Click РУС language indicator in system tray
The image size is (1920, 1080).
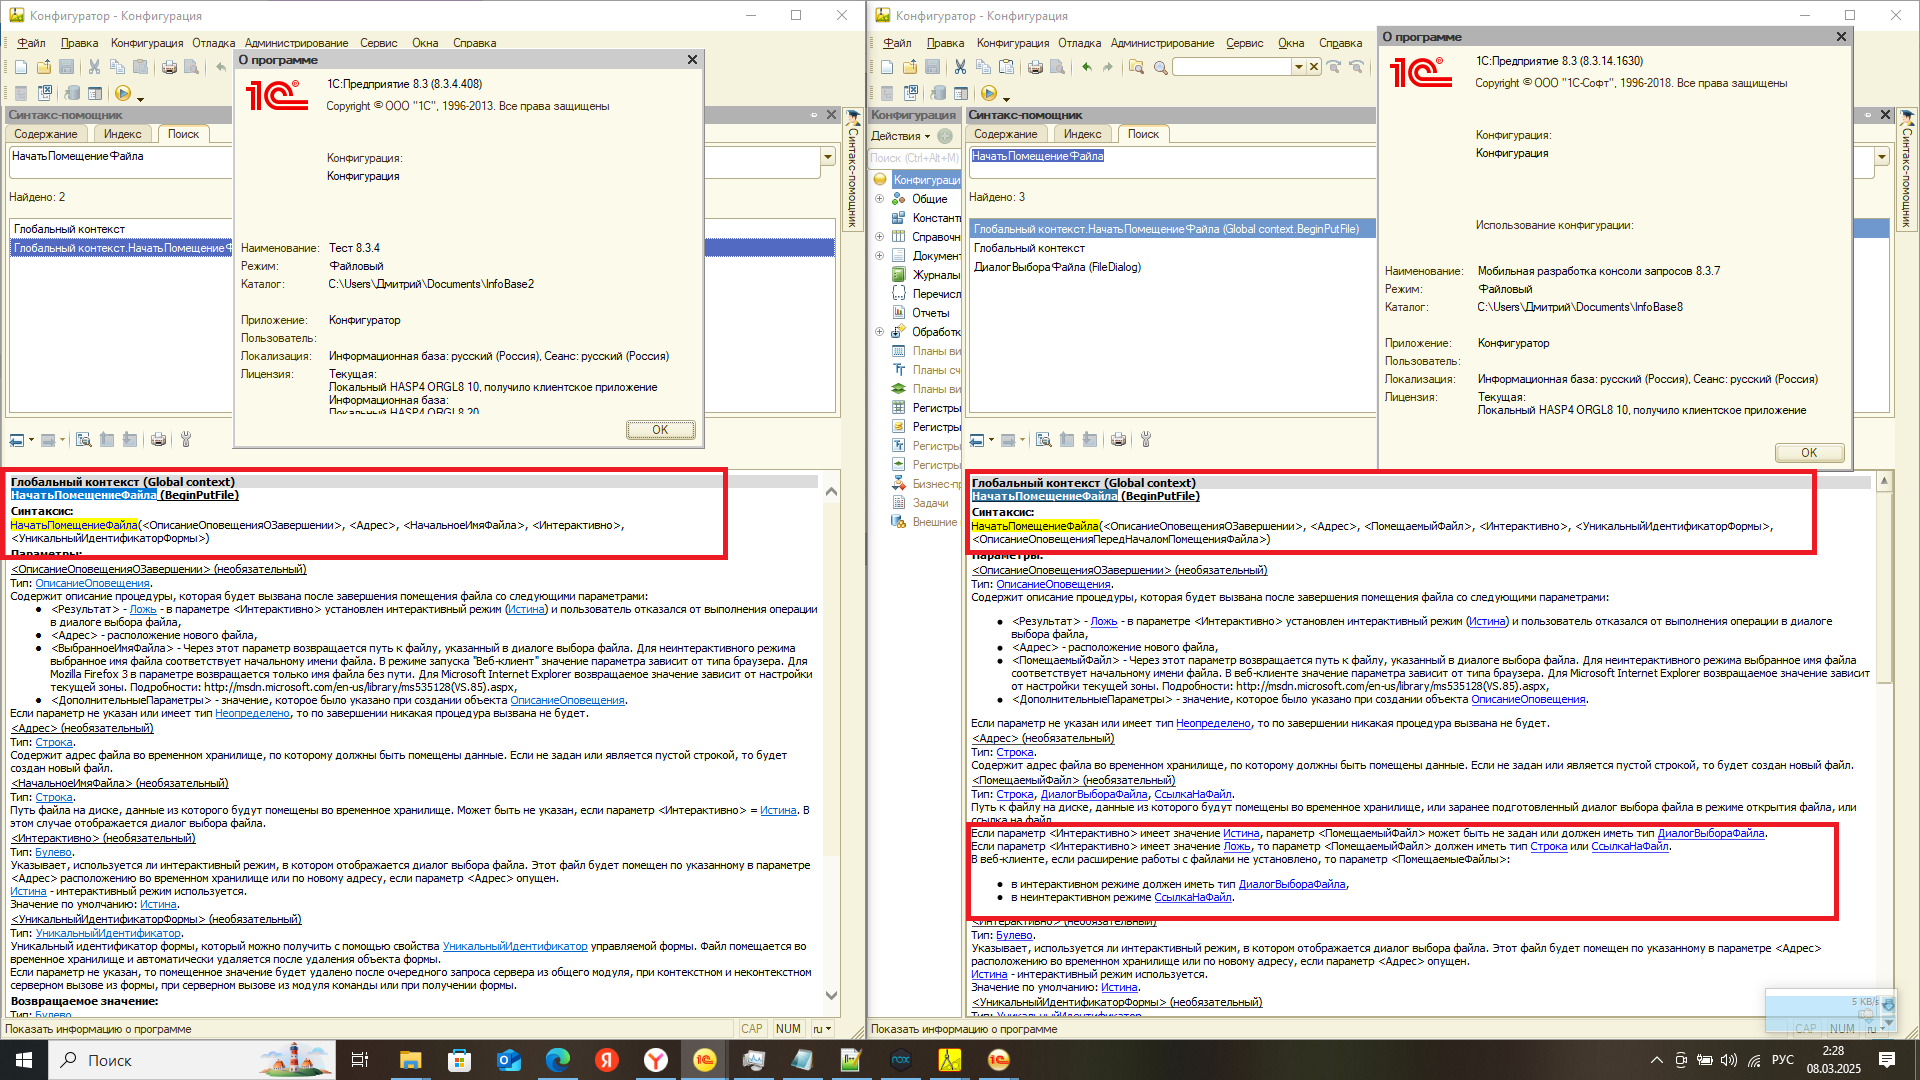(1783, 1060)
